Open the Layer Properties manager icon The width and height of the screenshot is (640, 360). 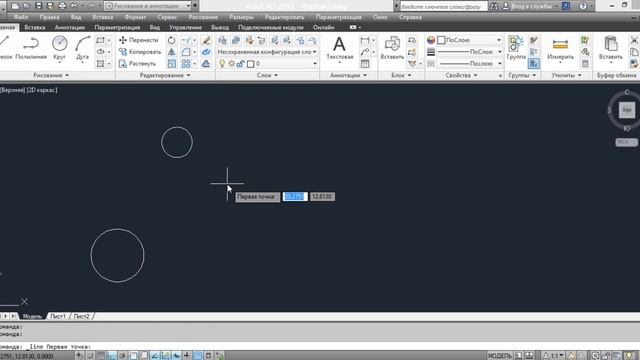click(x=222, y=40)
